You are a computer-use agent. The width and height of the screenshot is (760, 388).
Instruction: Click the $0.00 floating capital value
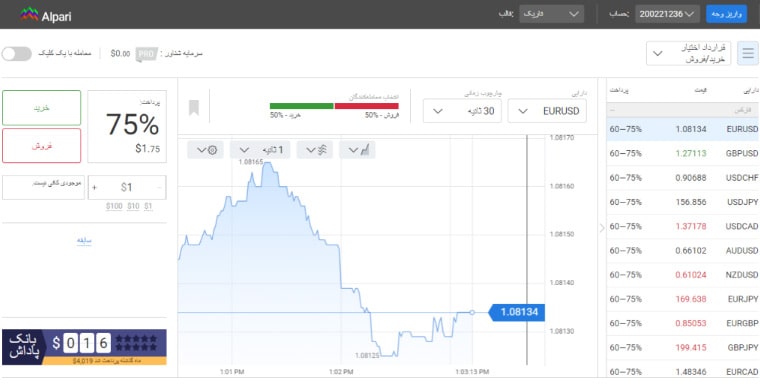(120, 54)
